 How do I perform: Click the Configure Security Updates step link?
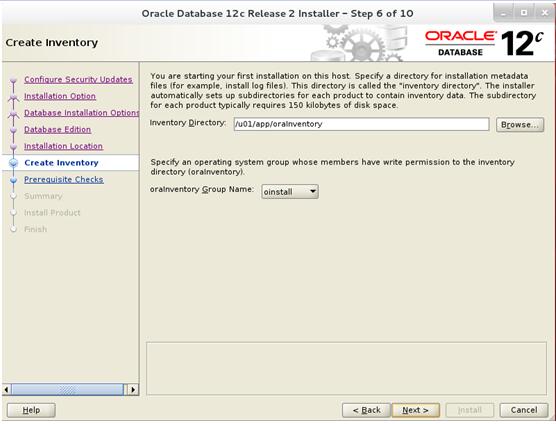click(x=78, y=79)
